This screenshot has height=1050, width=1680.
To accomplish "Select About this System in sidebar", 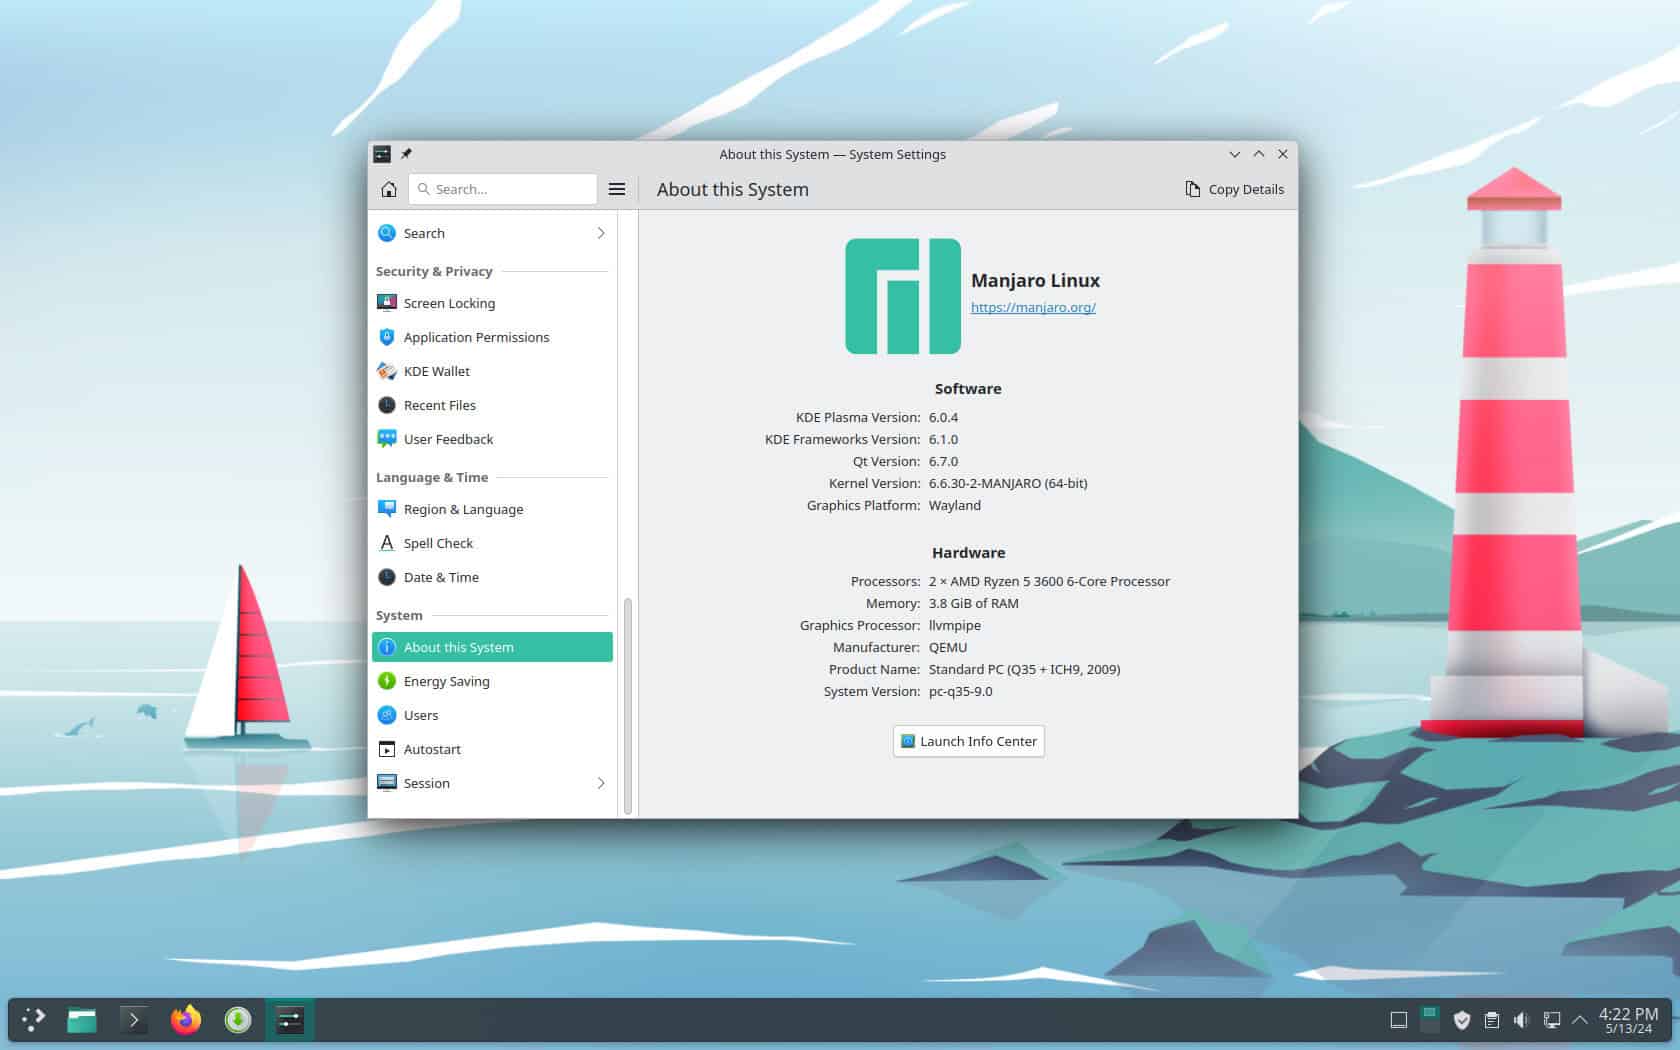I will [458, 647].
